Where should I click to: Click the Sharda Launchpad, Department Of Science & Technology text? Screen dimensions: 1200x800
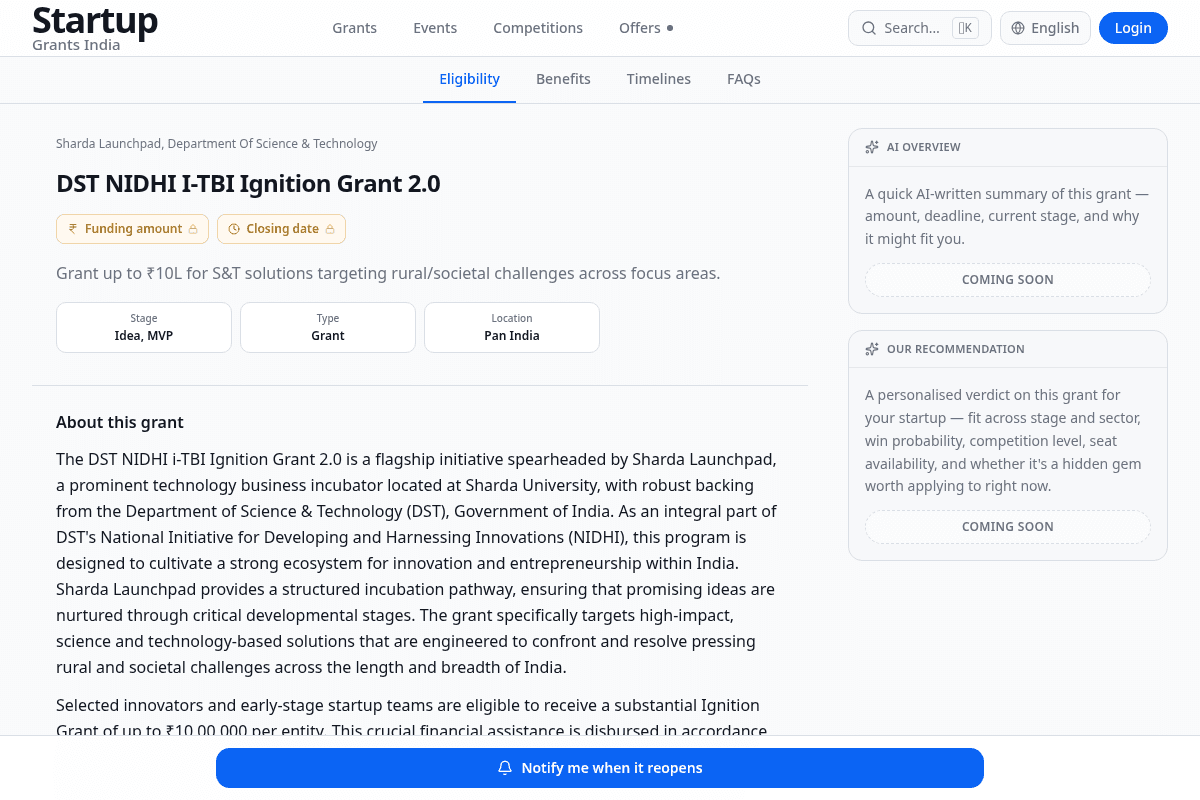pyautogui.click(x=217, y=144)
